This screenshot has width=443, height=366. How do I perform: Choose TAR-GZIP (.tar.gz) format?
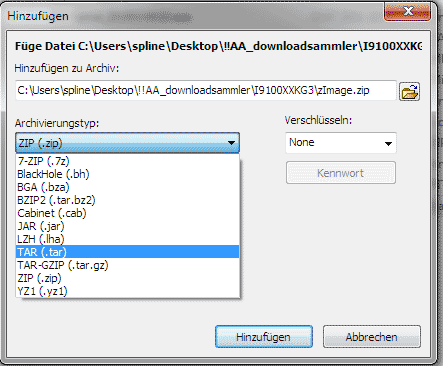(128, 265)
